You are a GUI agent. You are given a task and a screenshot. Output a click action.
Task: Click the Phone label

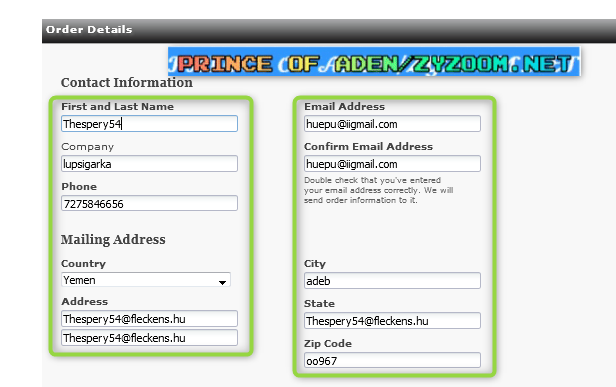79,186
